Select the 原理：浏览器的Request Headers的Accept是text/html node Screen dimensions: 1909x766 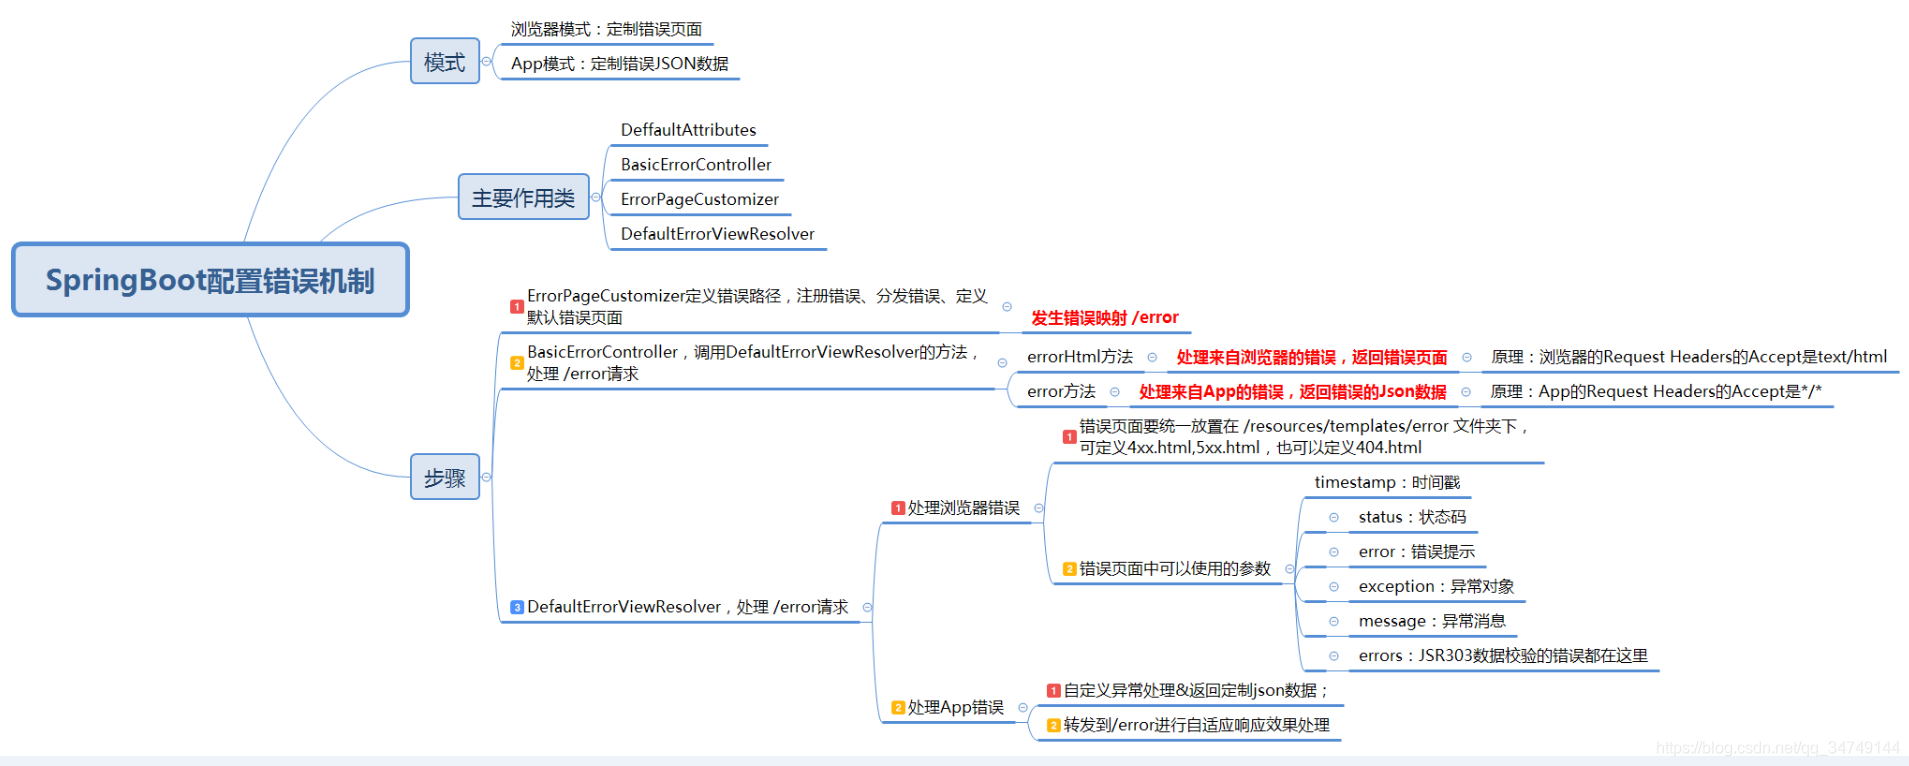[x=1689, y=357]
